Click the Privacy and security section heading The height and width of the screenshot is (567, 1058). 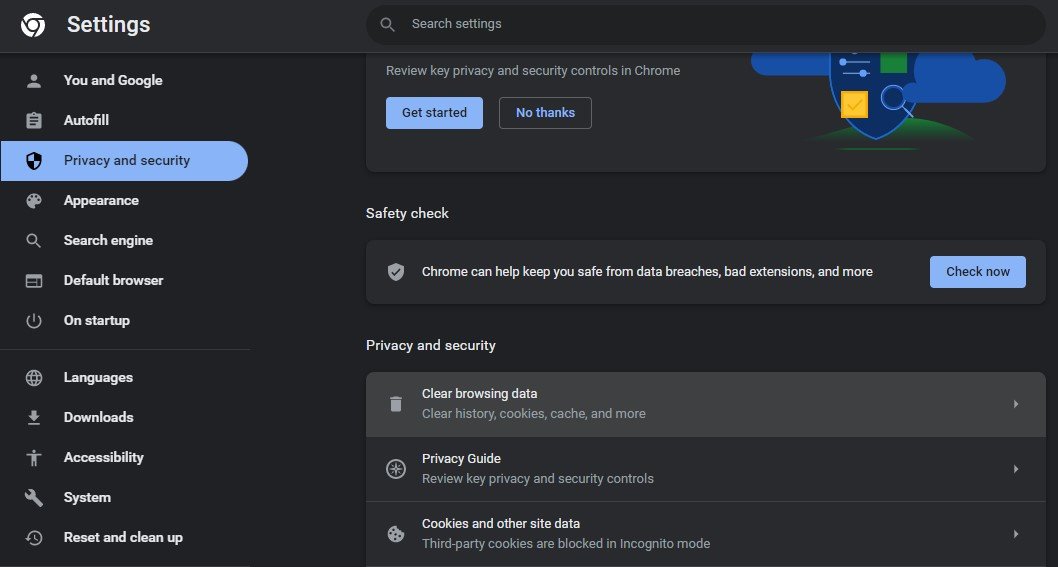point(430,346)
